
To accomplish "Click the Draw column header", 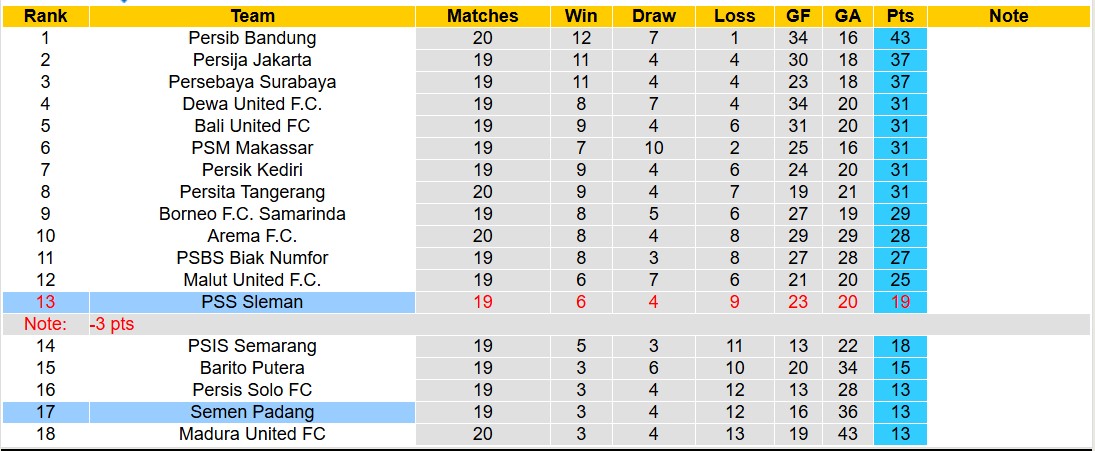I will point(654,16).
